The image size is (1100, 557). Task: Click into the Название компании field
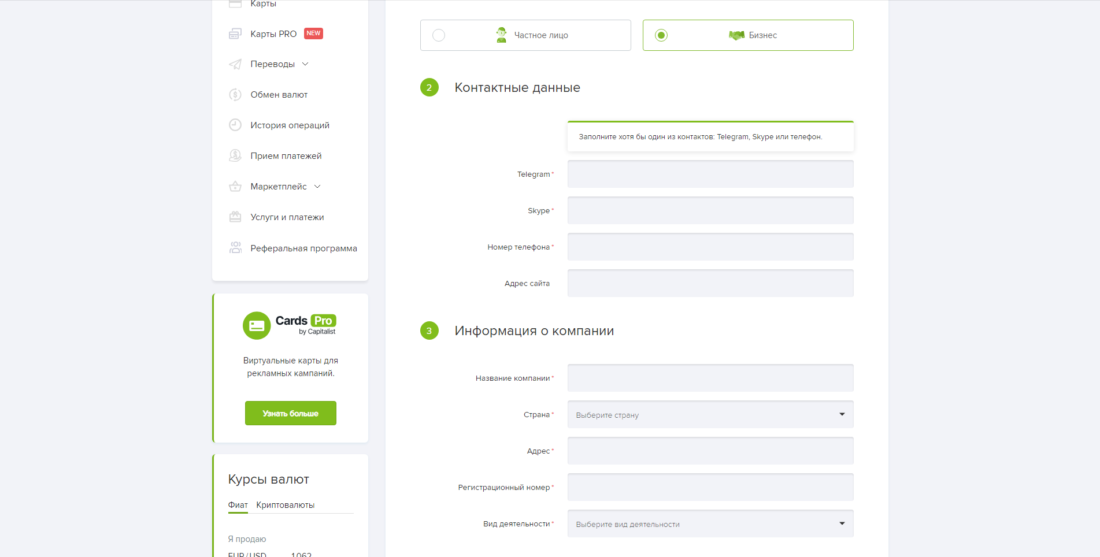[x=710, y=378]
